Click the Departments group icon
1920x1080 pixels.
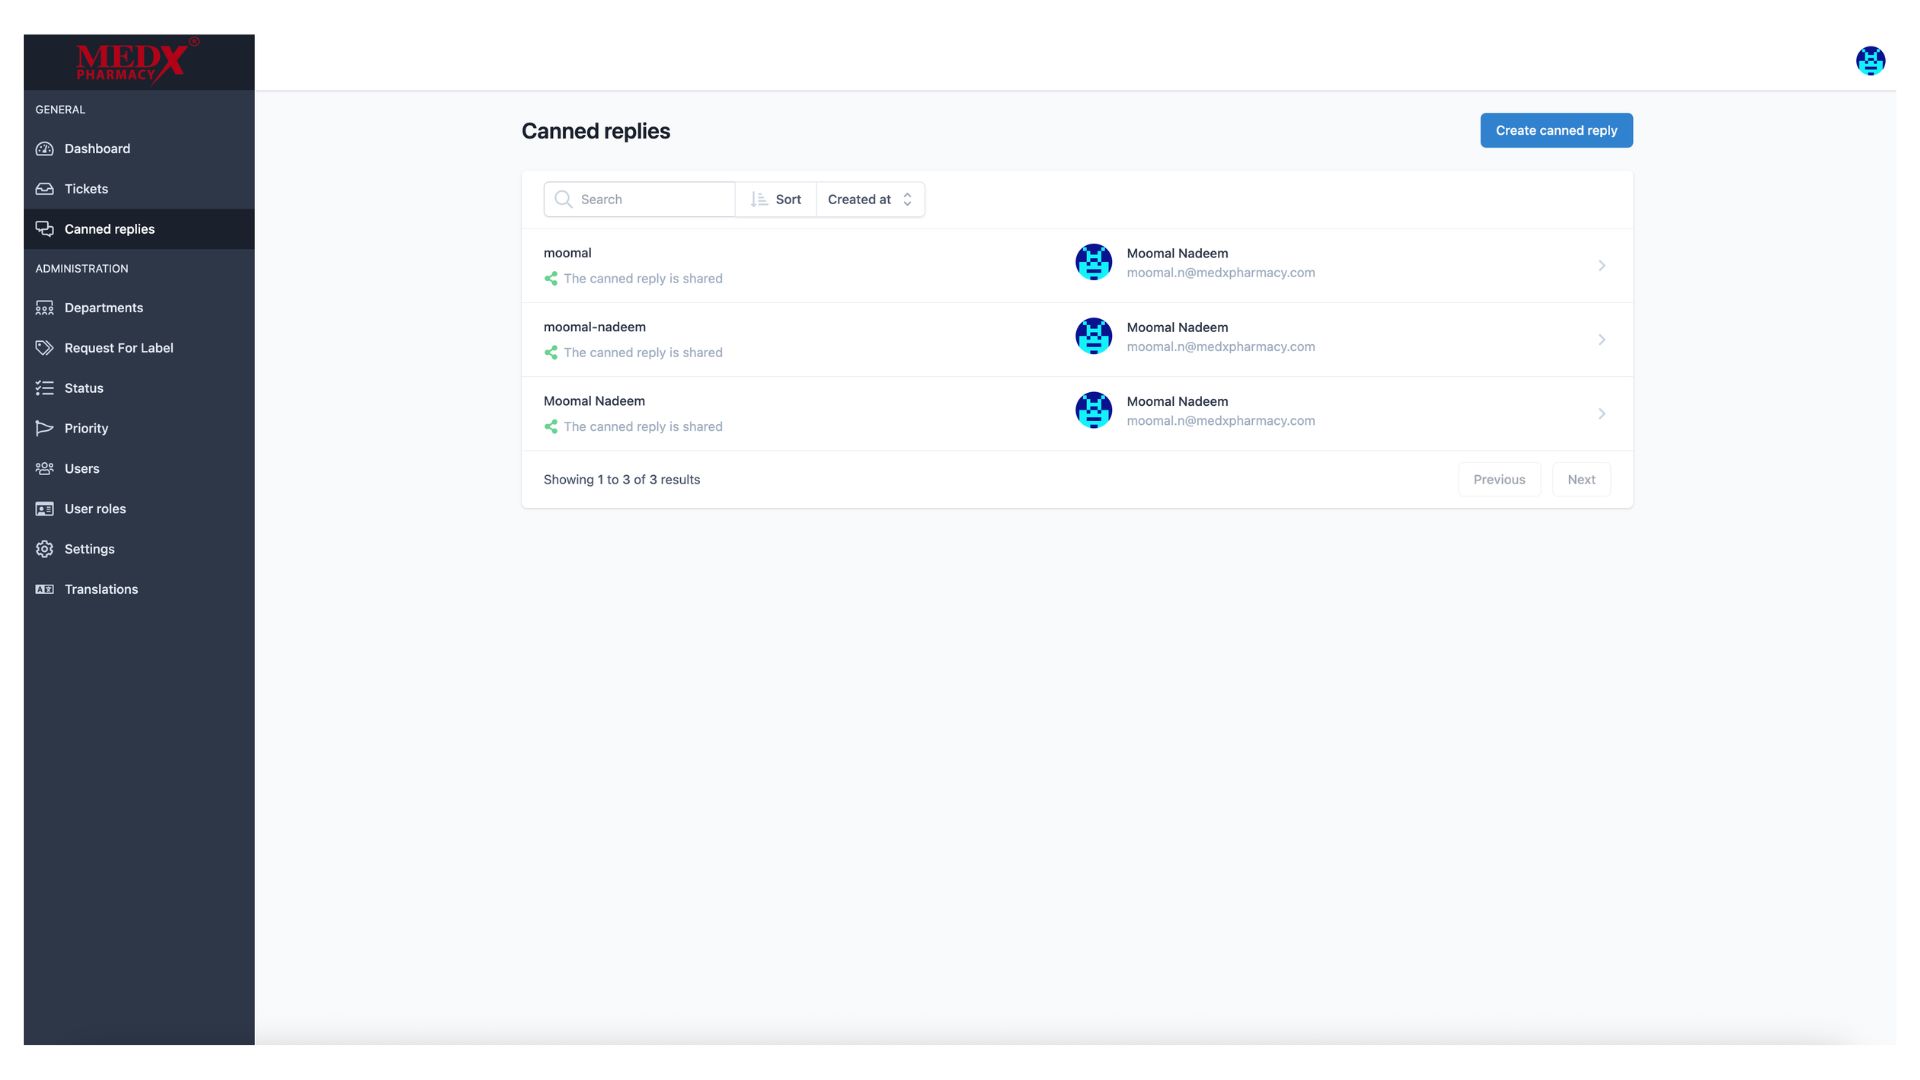coord(44,308)
